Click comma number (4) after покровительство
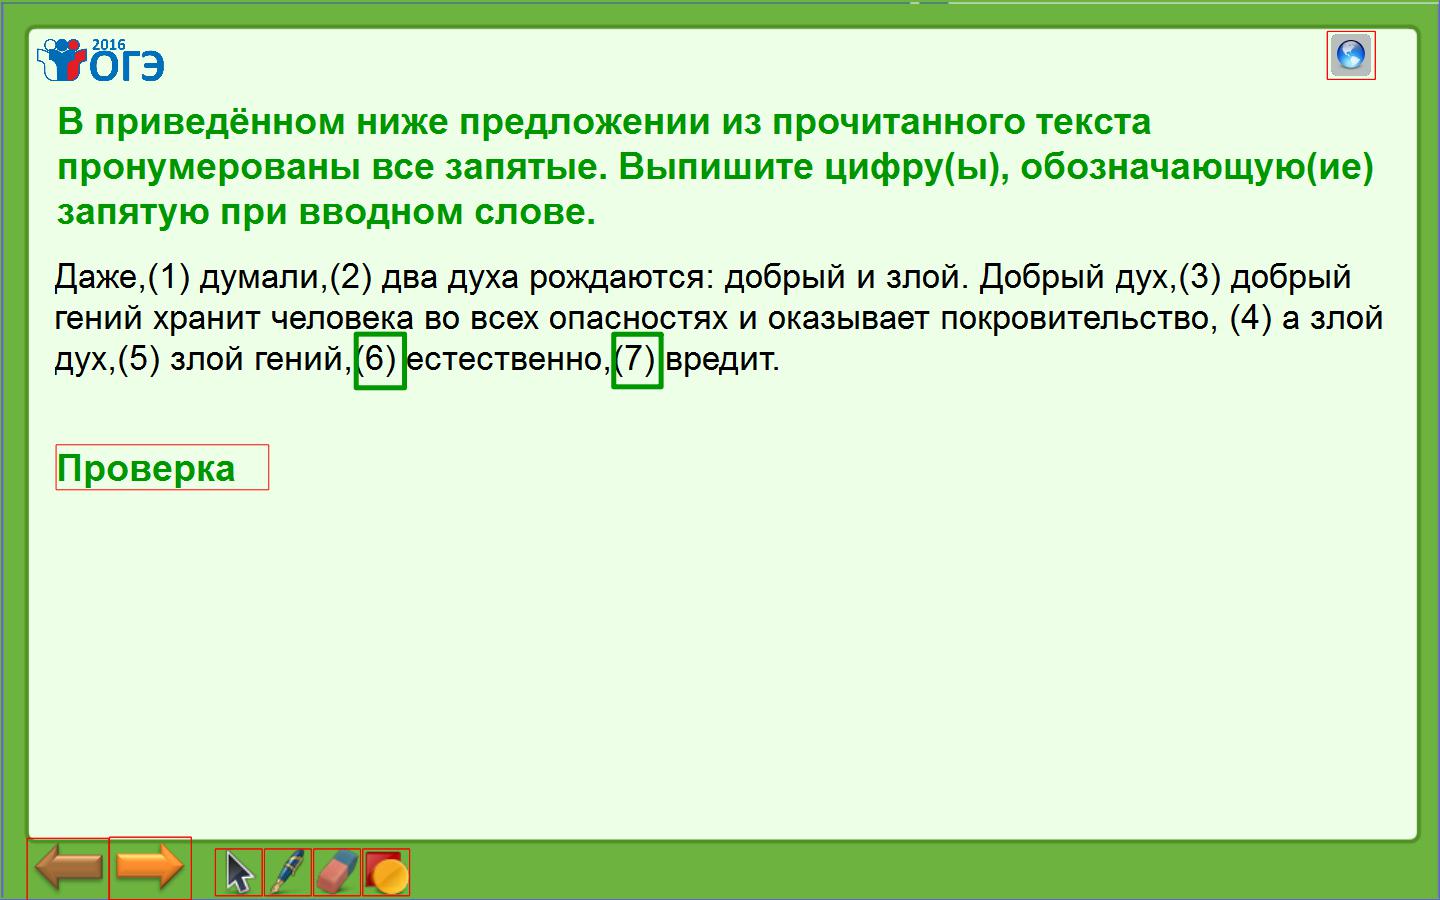Image resolution: width=1440 pixels, height=900 pixels. tap(1250, 318)
